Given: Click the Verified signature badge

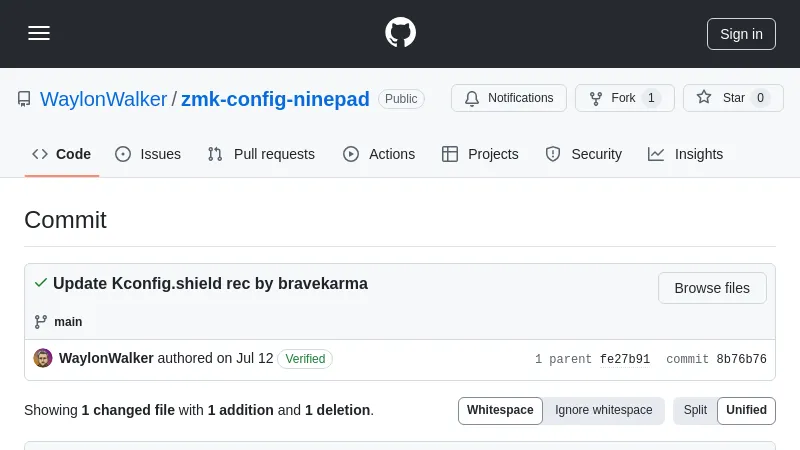Looking at the screenshot, I should pos(305,358).
